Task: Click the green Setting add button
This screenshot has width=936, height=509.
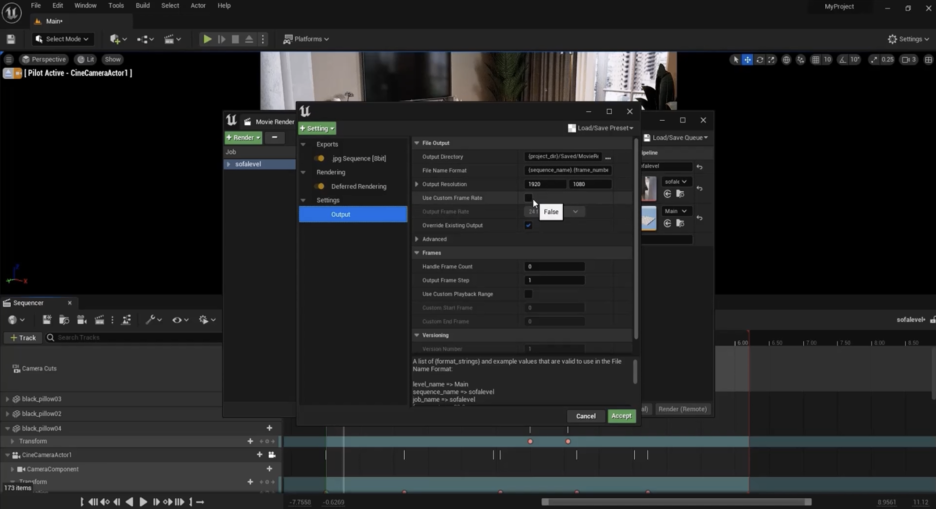Action: pos(317,128)
